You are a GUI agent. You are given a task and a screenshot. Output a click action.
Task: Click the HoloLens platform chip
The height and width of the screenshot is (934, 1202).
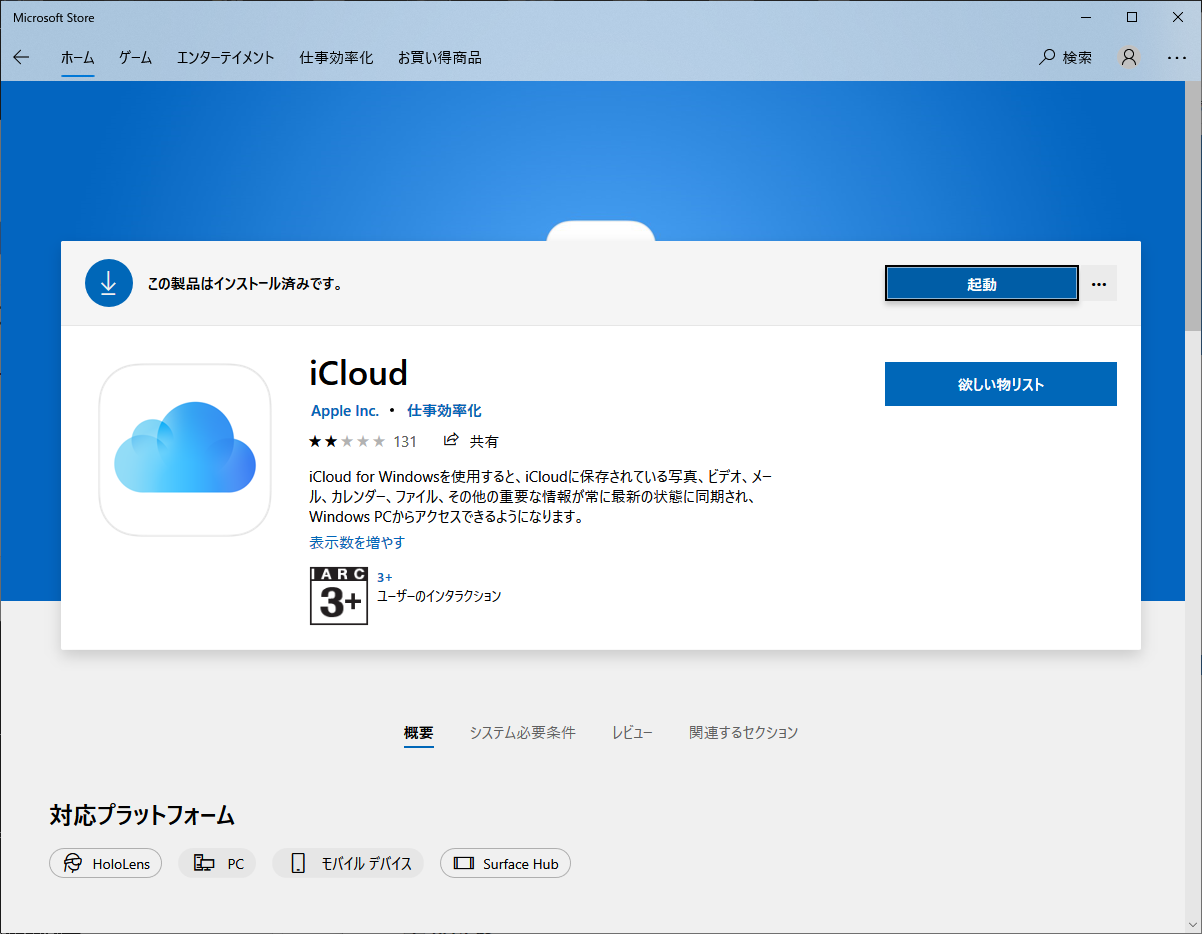(x=105, y=863)
